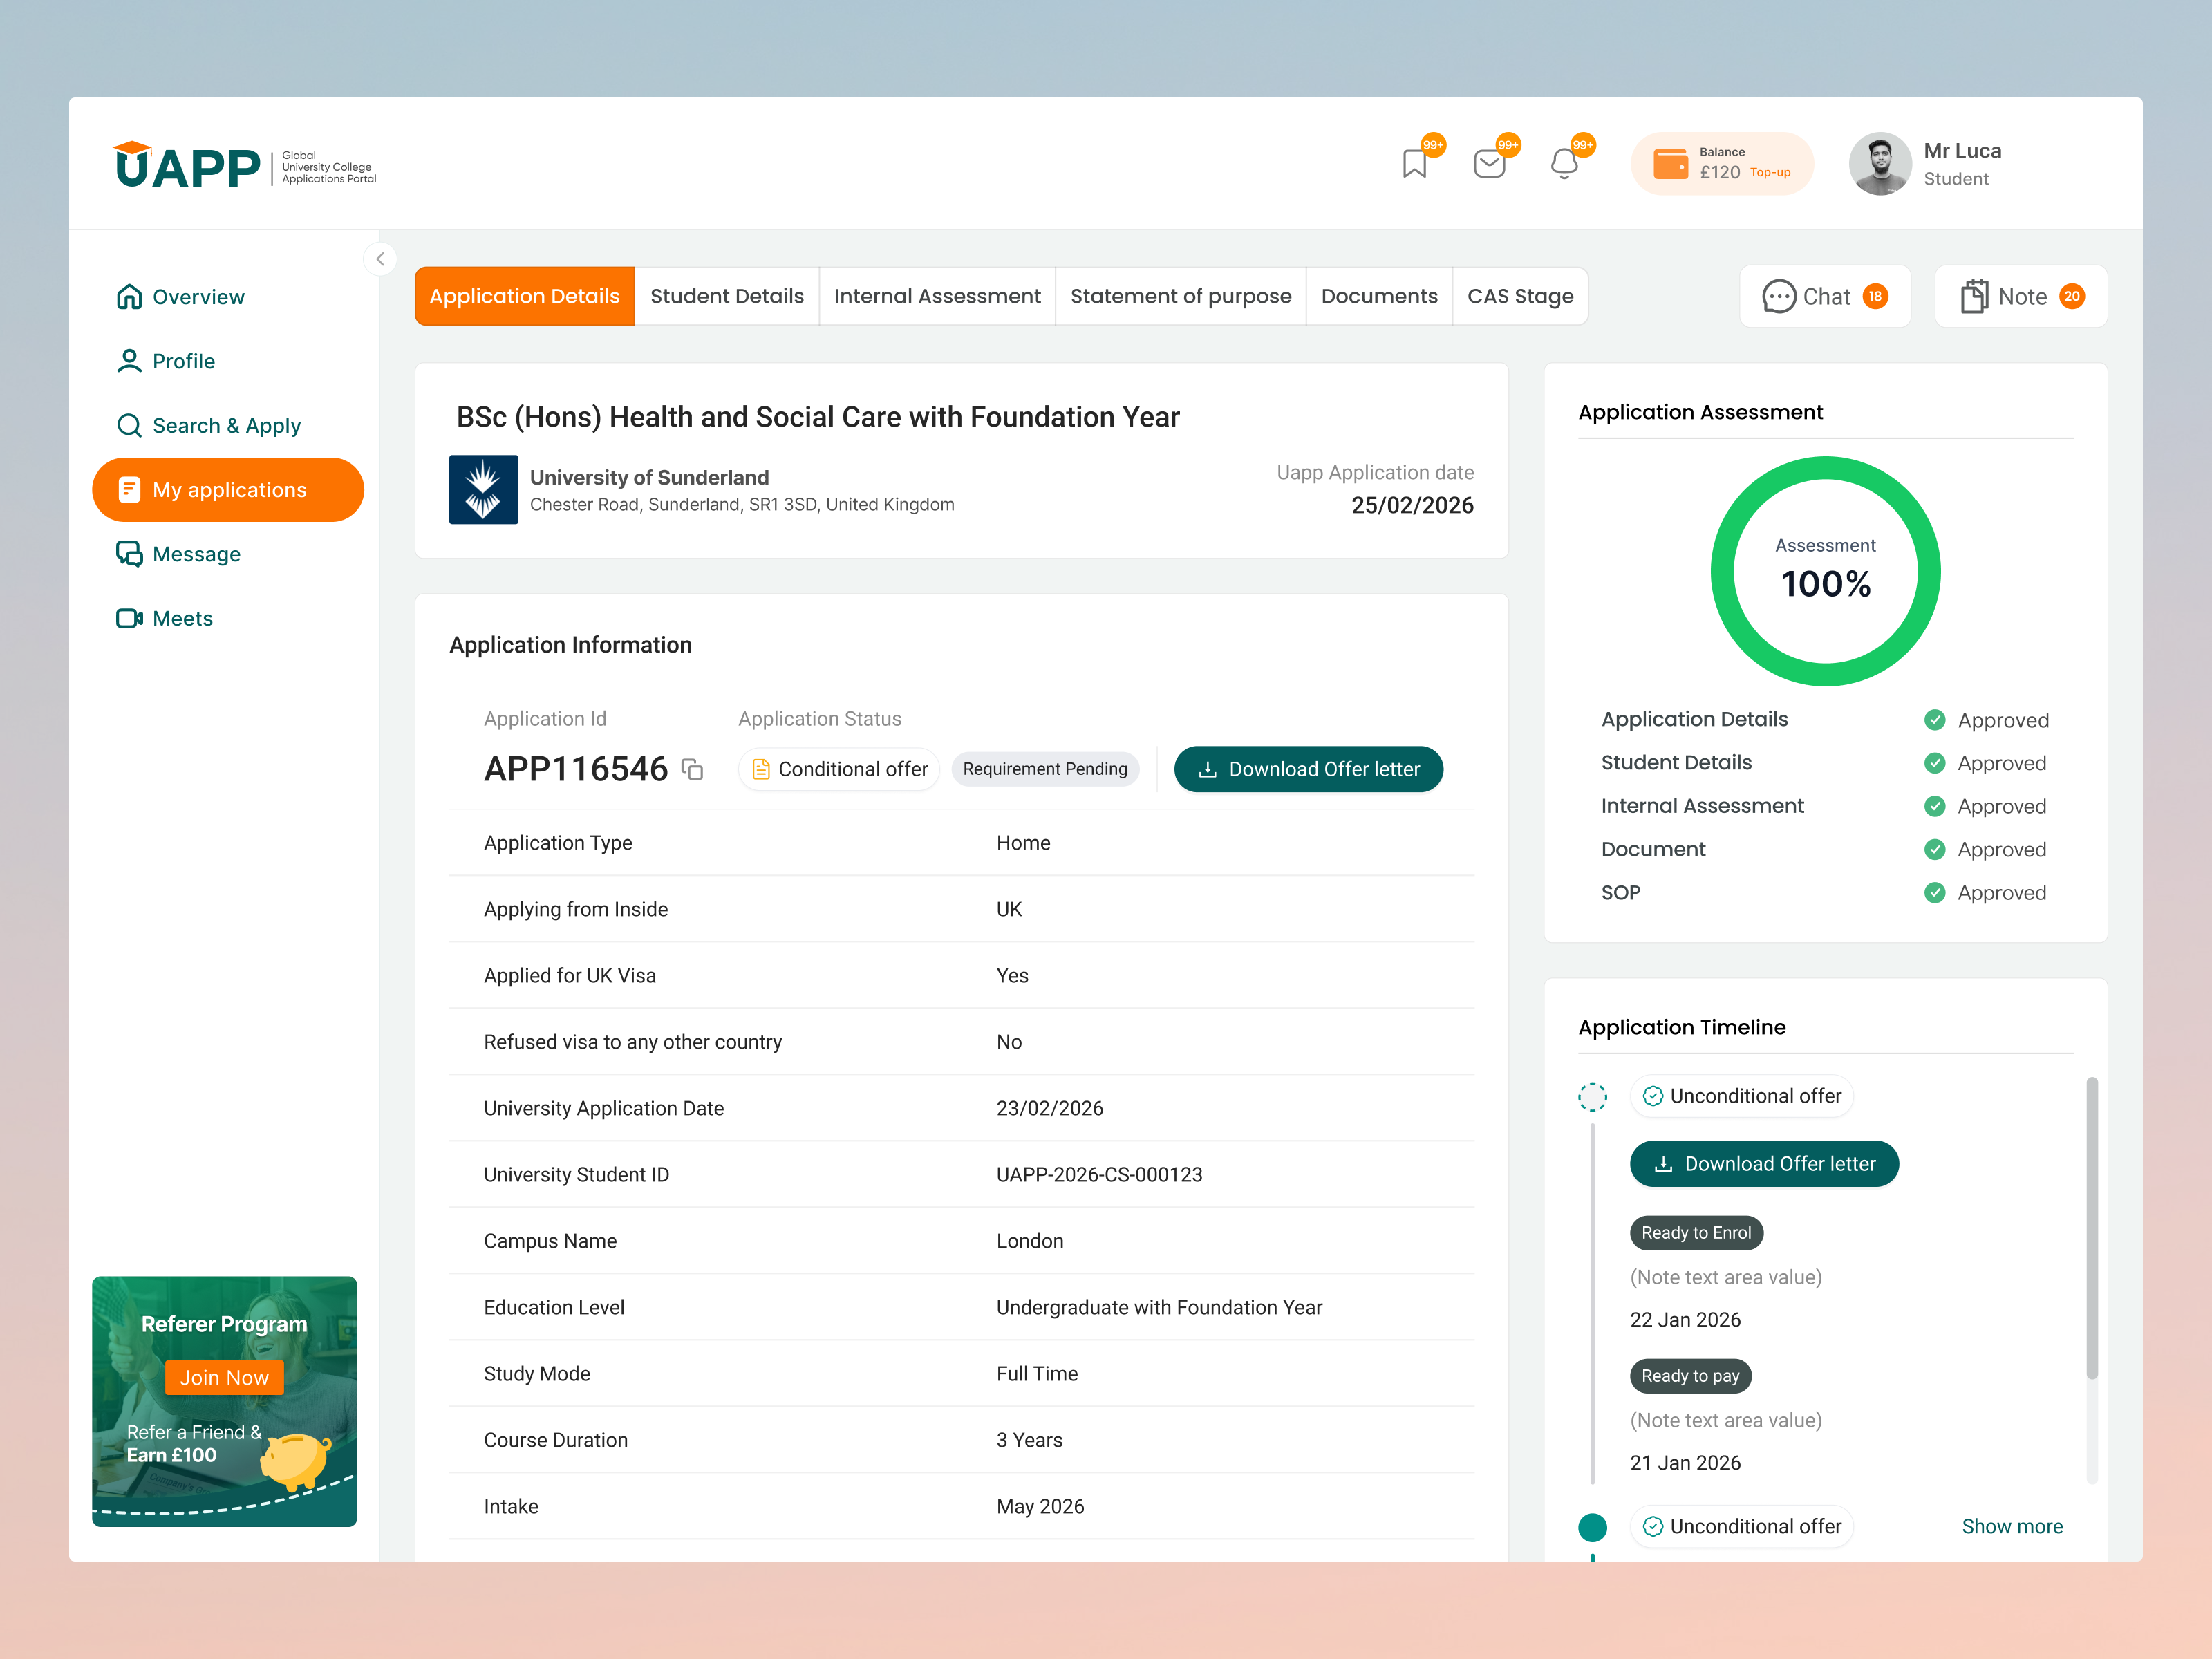Click Campus Name value London
The height and width of the screenshot is (1659, 2212).
point(1030,1241)
